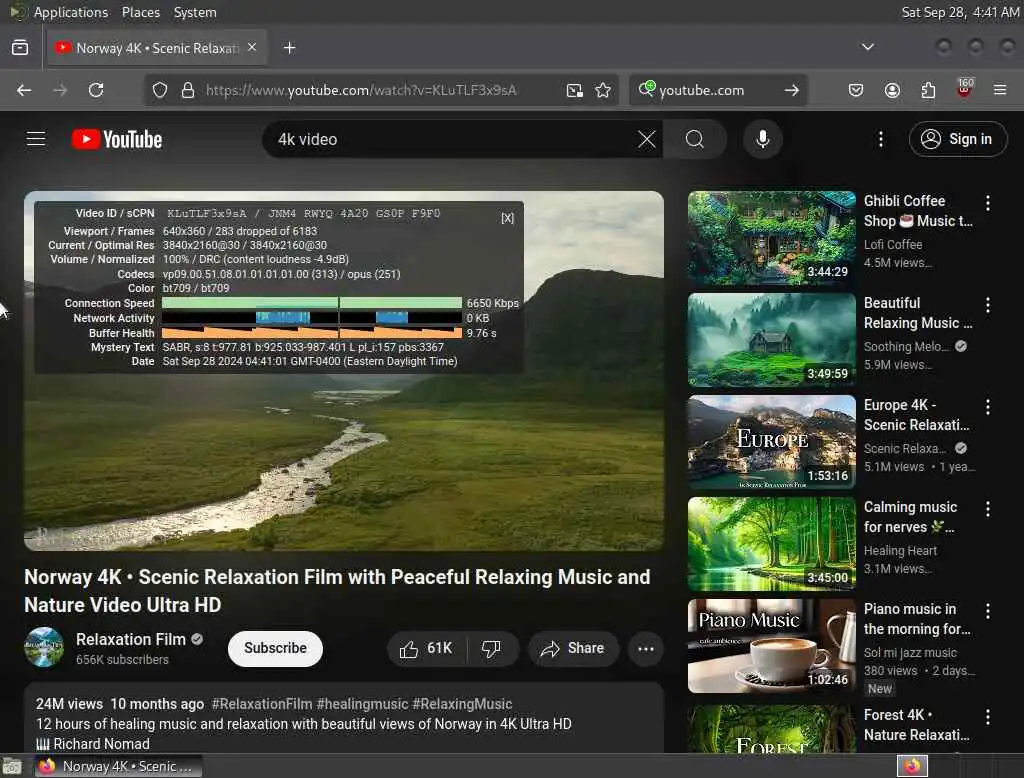Click the Sign in button

pyautogui.click(x=957, y=139)
